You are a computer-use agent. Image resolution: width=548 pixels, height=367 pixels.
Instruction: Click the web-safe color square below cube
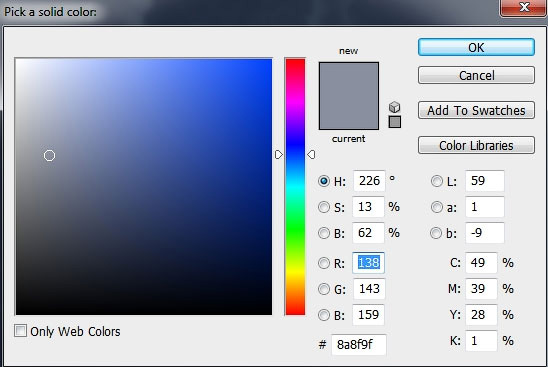click(x=395, y=122)
